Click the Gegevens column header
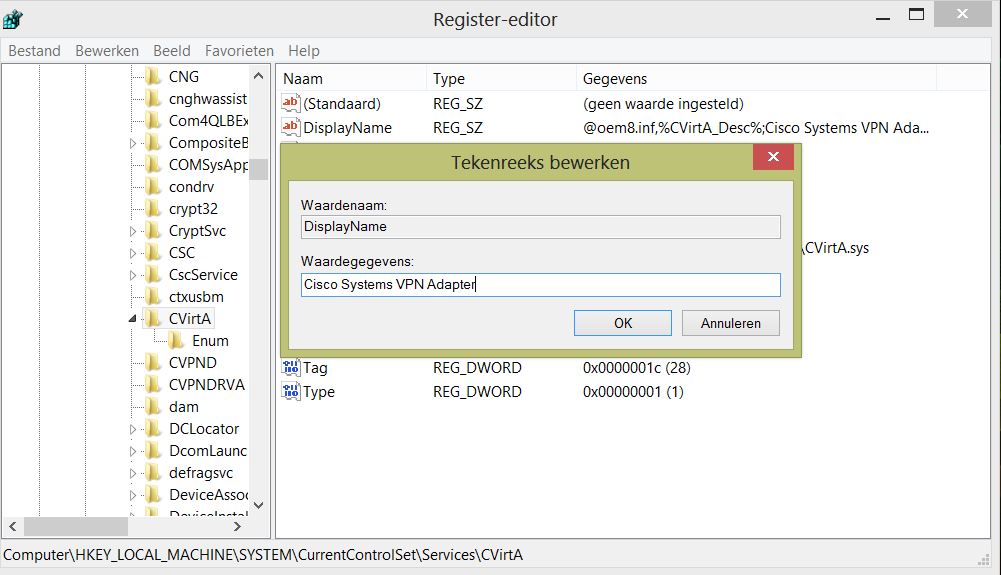This screenshot has height=575, width=1001. pyautogui.click(x=614, y=78)
